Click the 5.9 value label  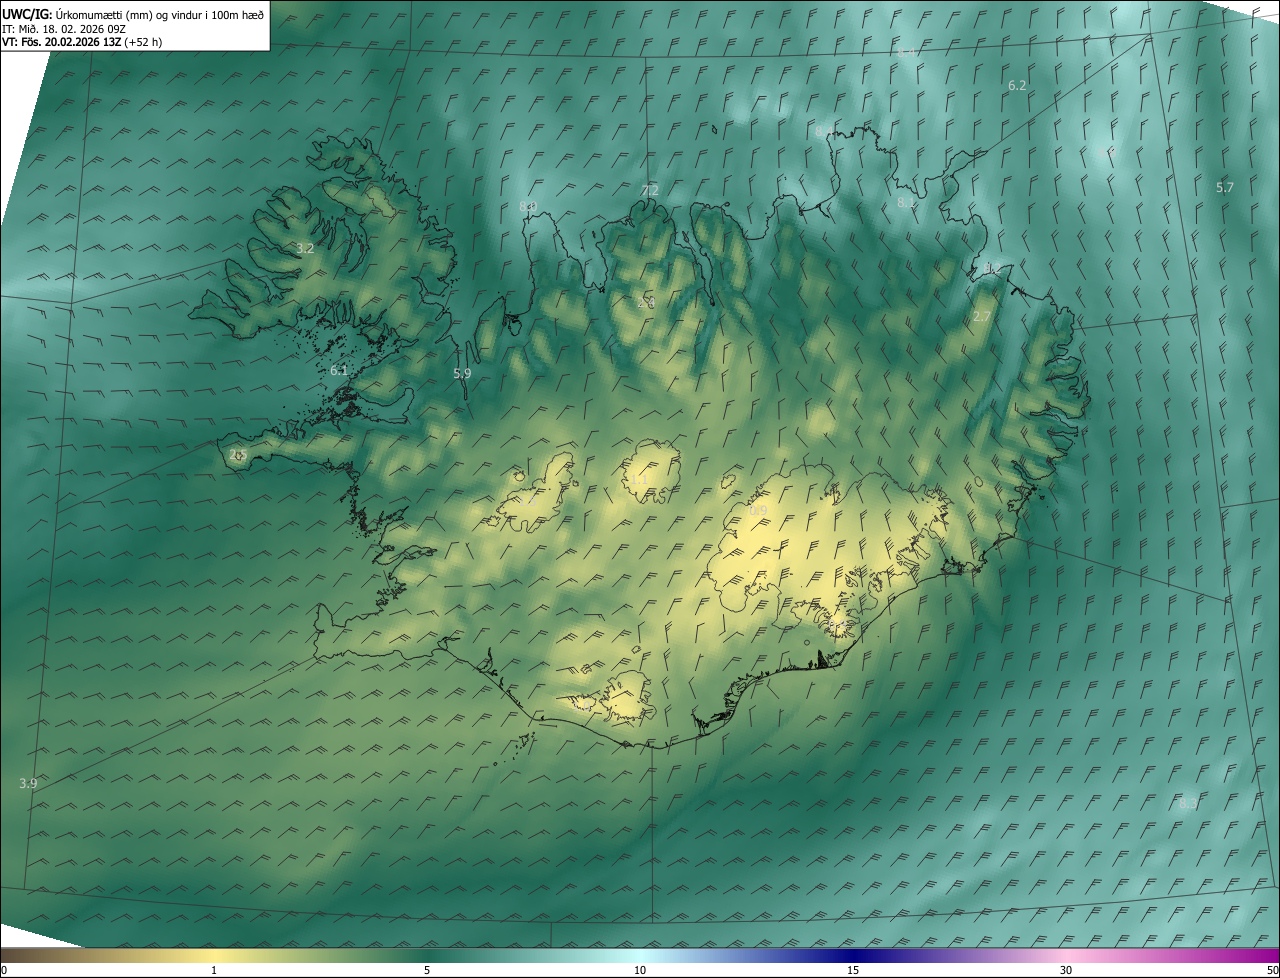pos(462,373)
